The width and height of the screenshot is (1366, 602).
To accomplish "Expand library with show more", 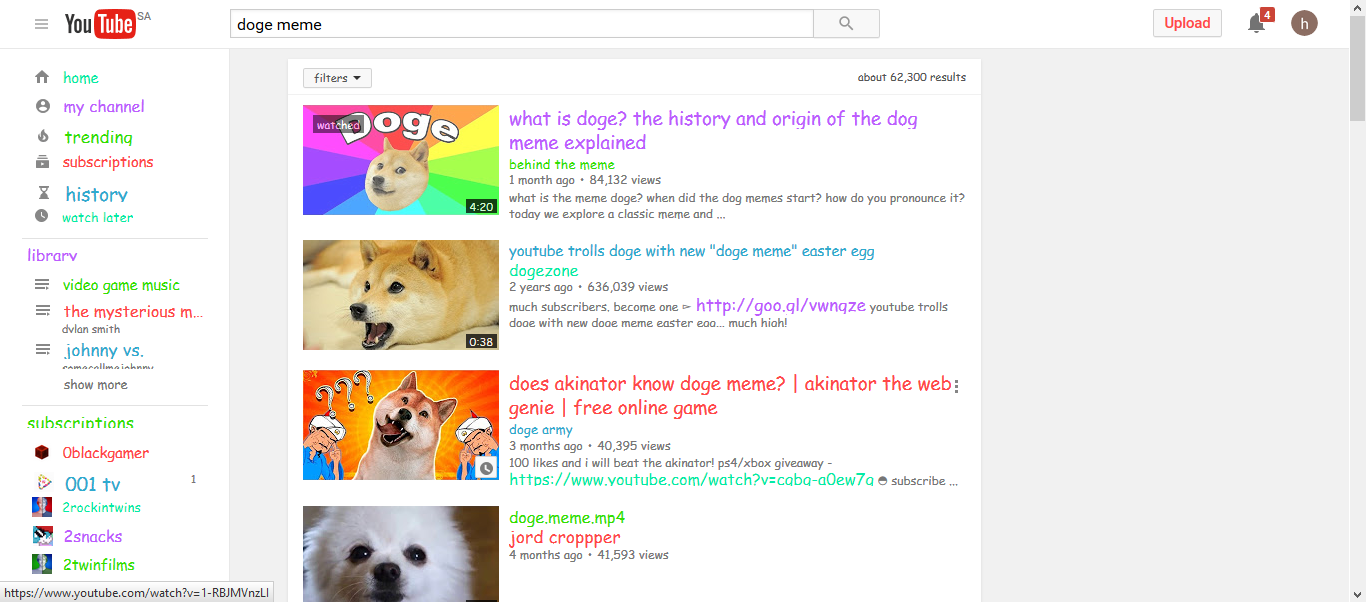I will tap(96, 385).
